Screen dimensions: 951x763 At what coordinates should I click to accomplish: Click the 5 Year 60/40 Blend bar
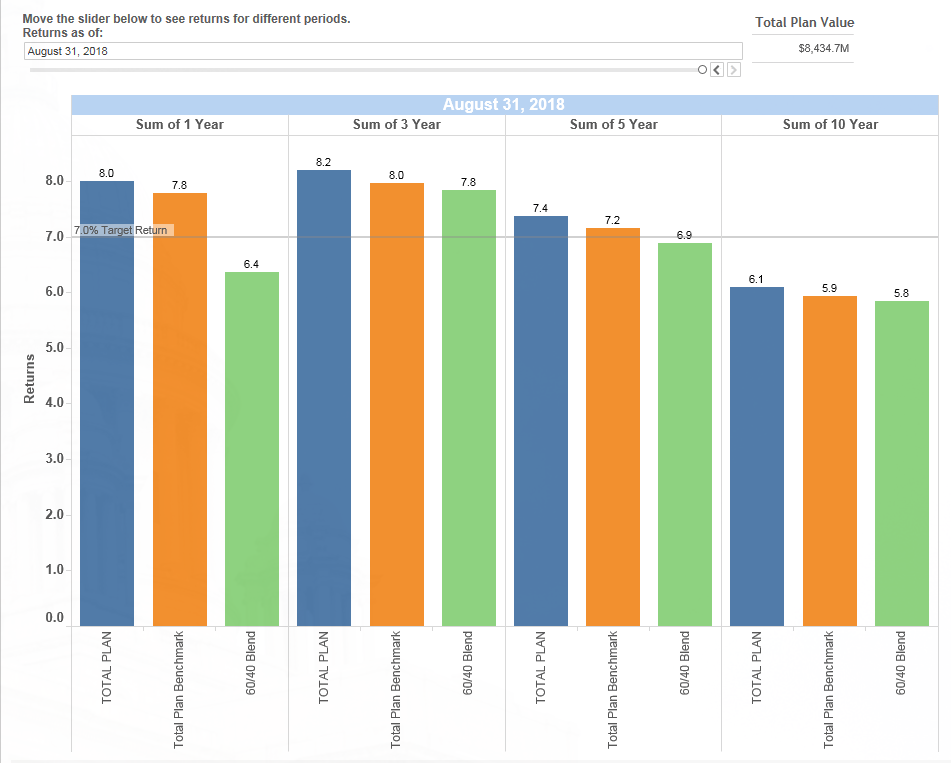(685, 434)
